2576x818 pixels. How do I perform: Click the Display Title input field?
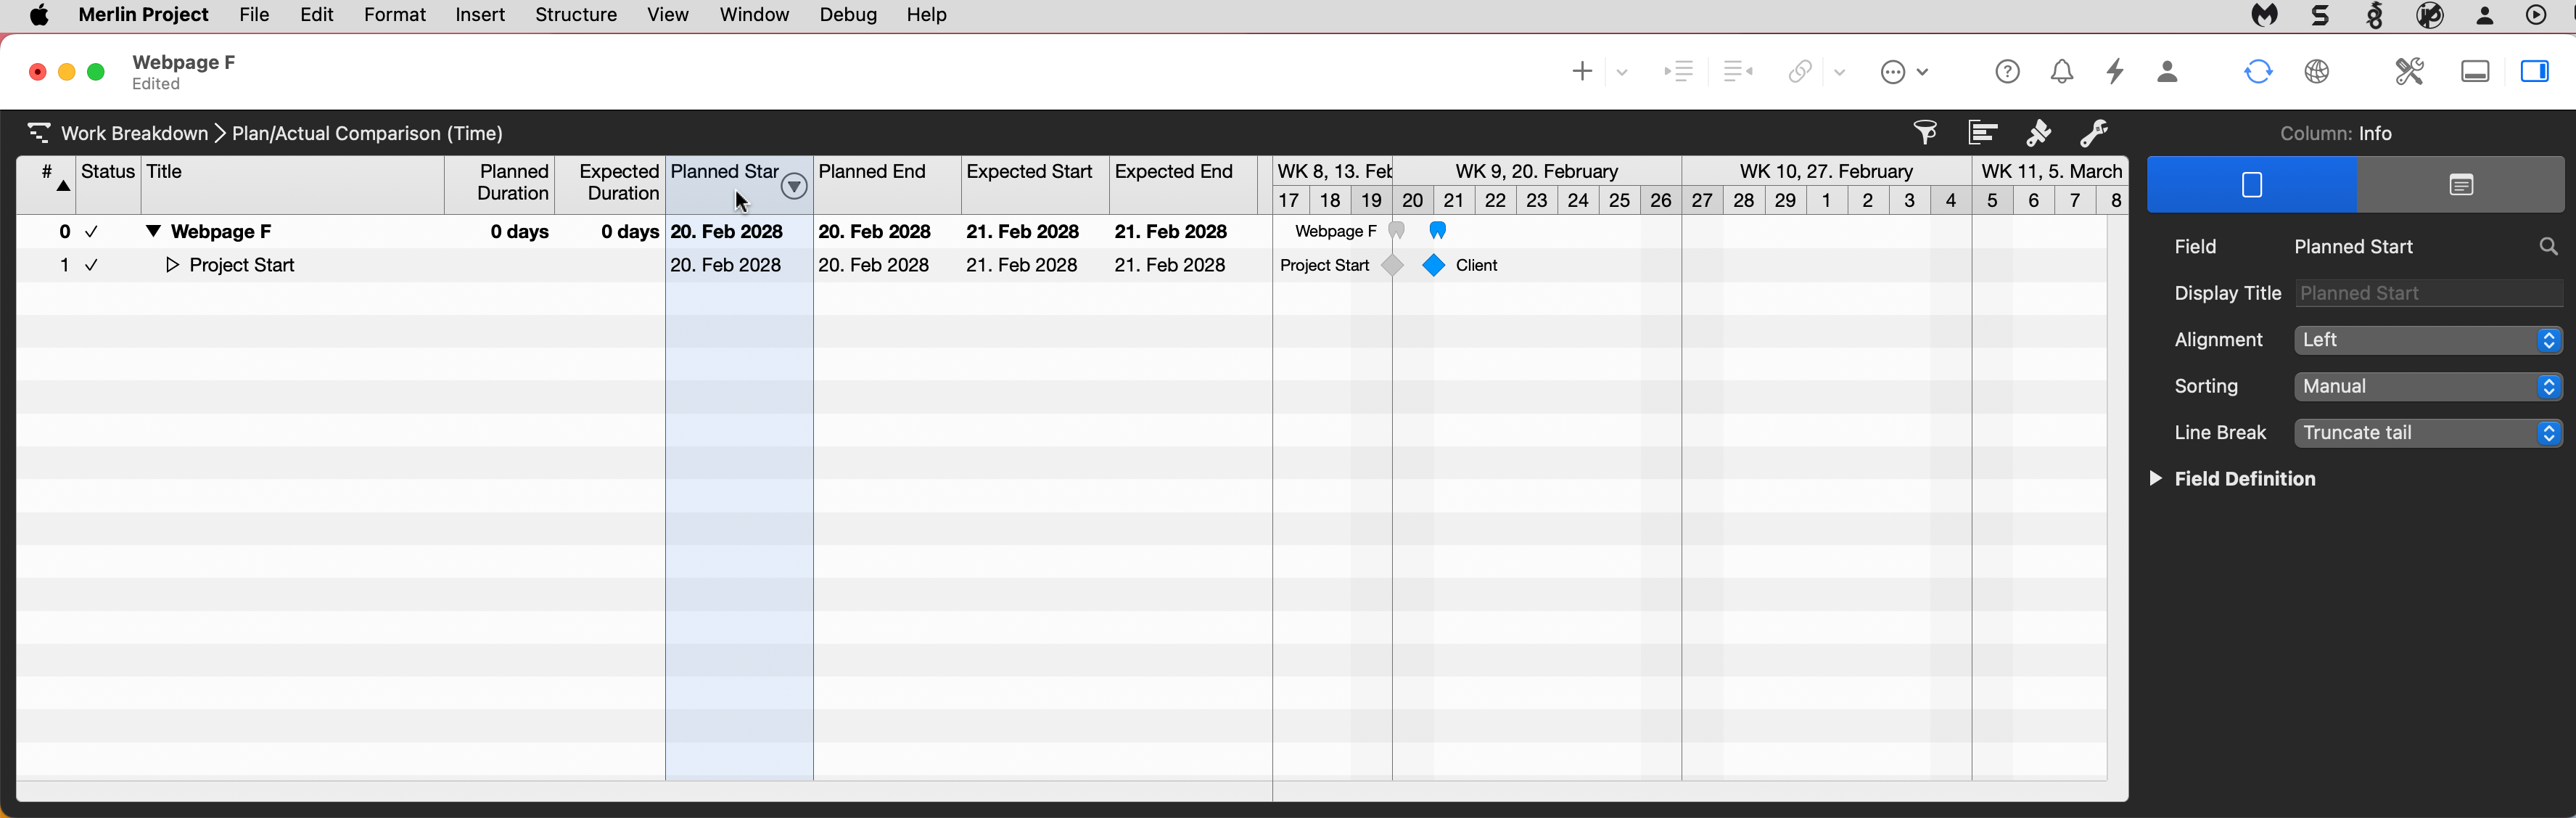pos(2428,294)
